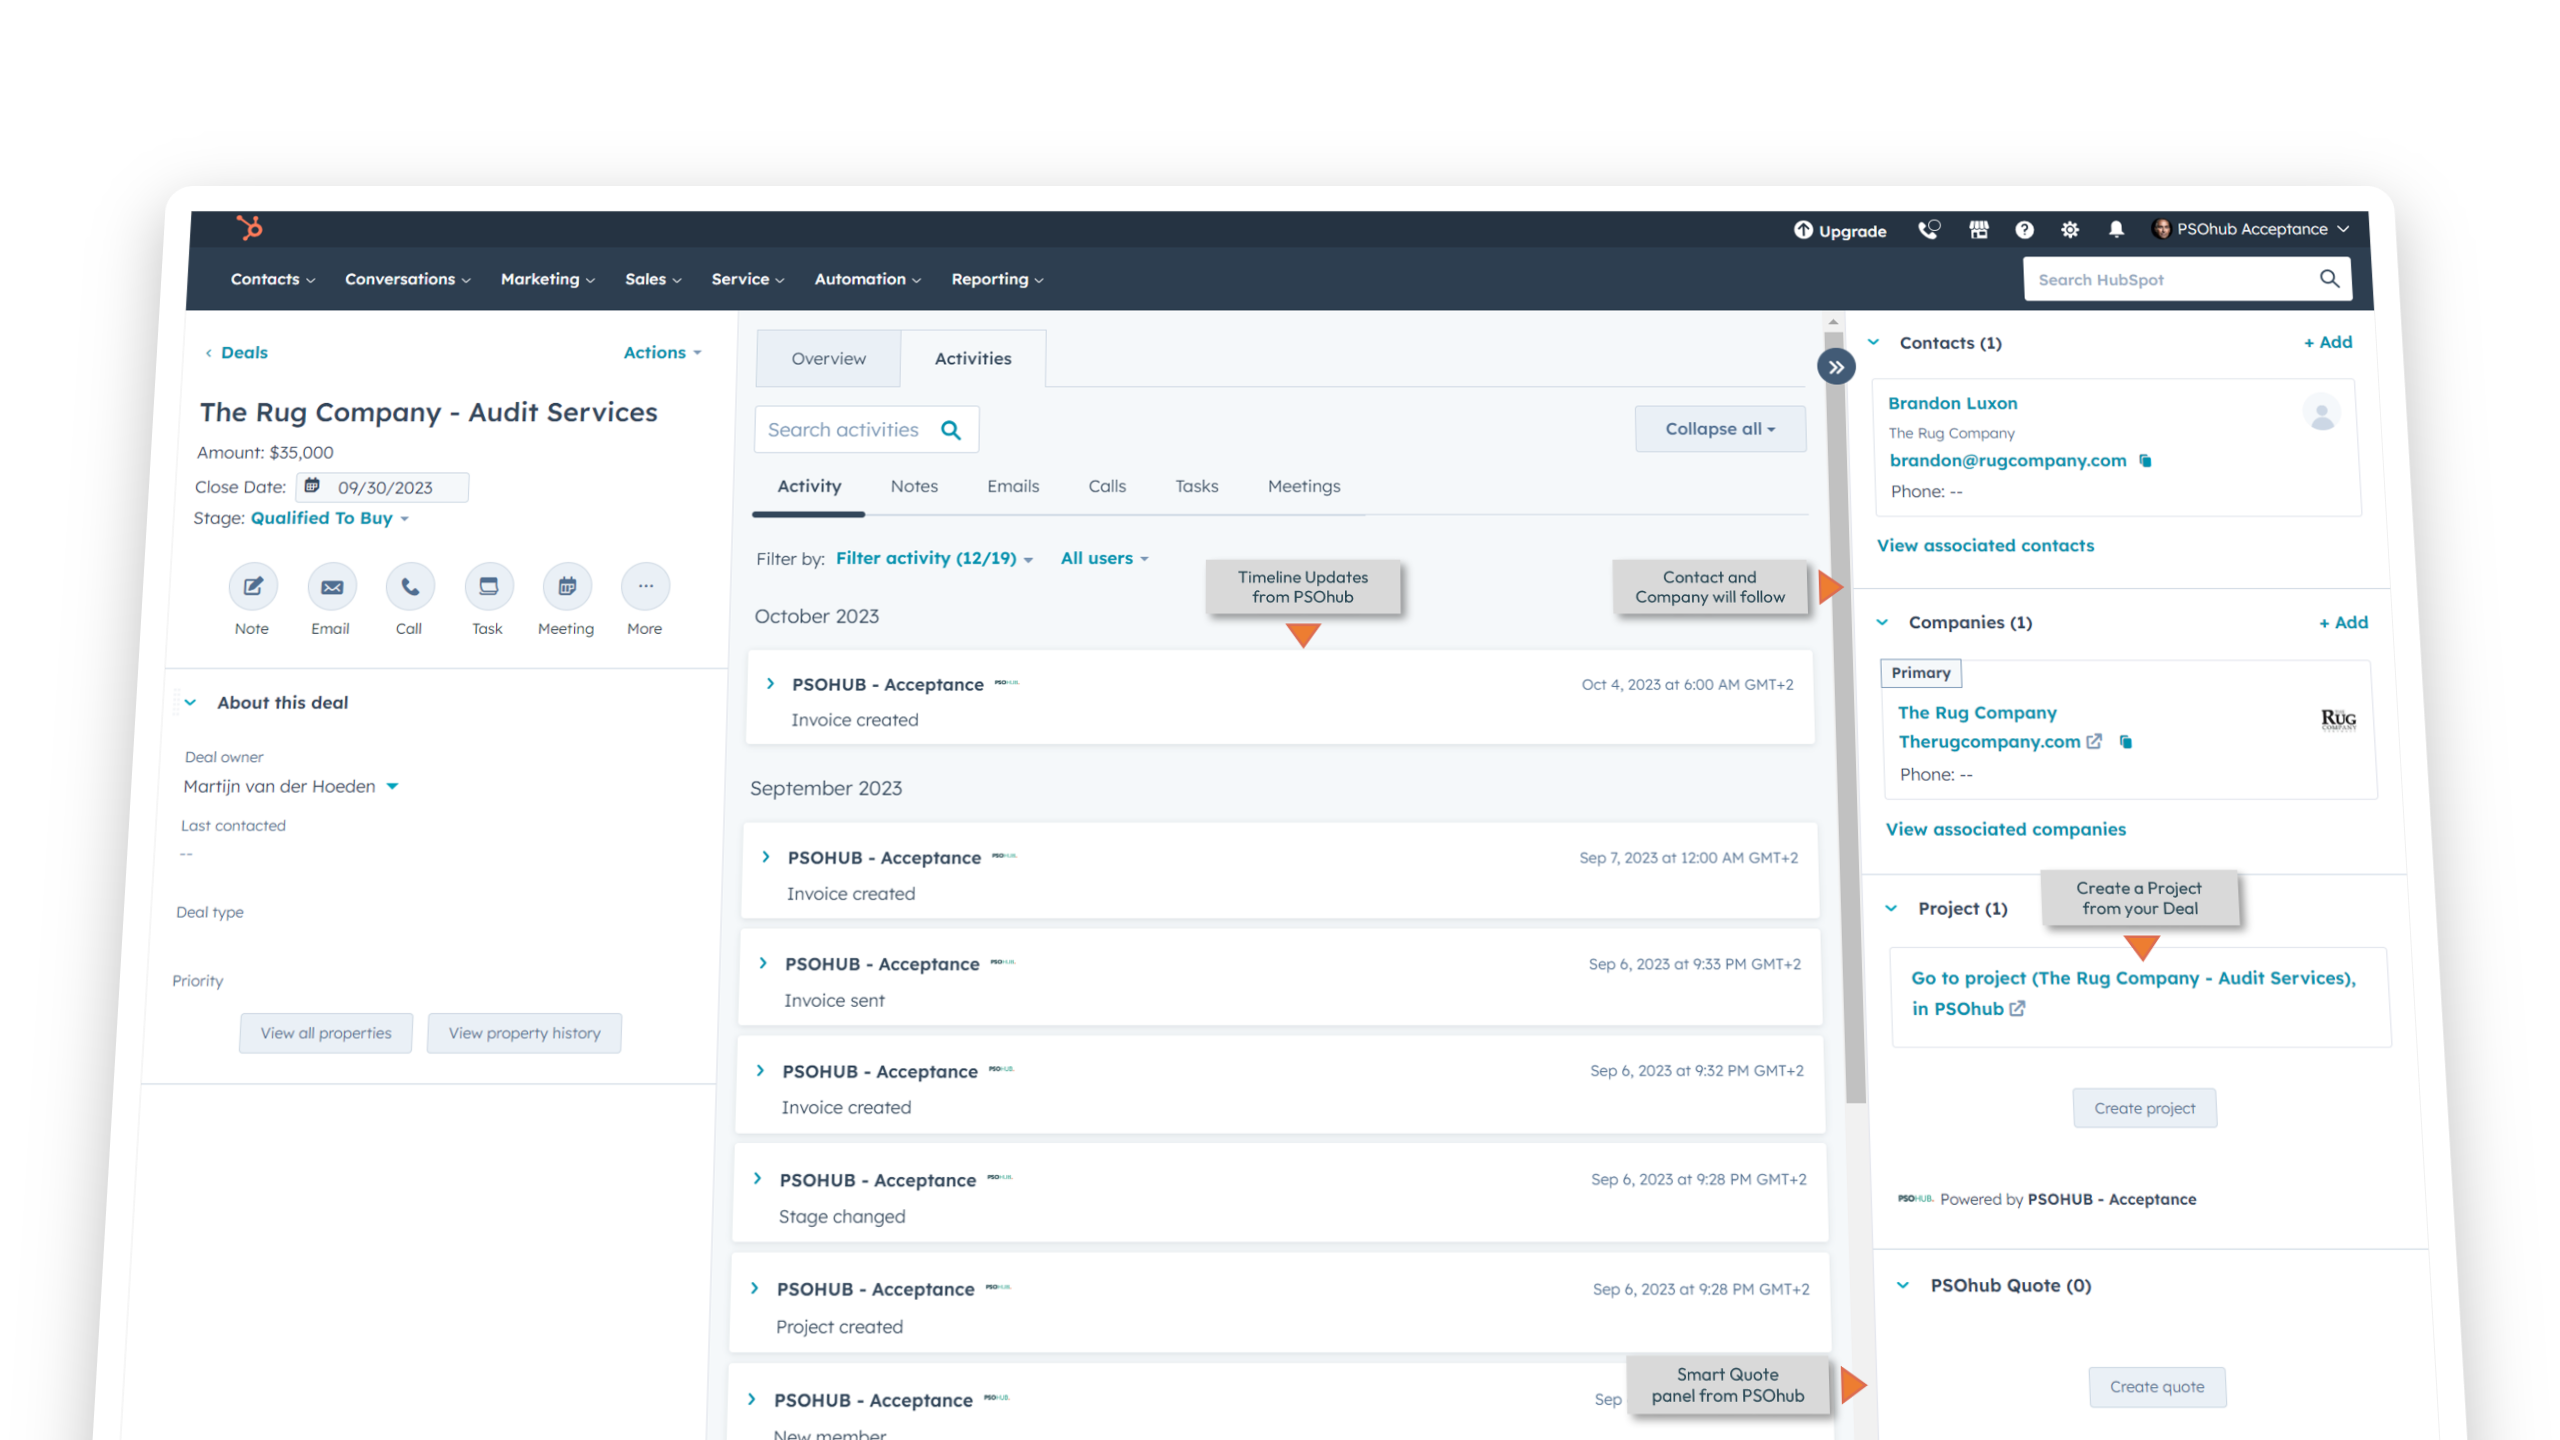Image resolution: width=2560 pixels, height=1440 pixels.
Task: Open the notifications bell icon
Action: click(2116, 229)
